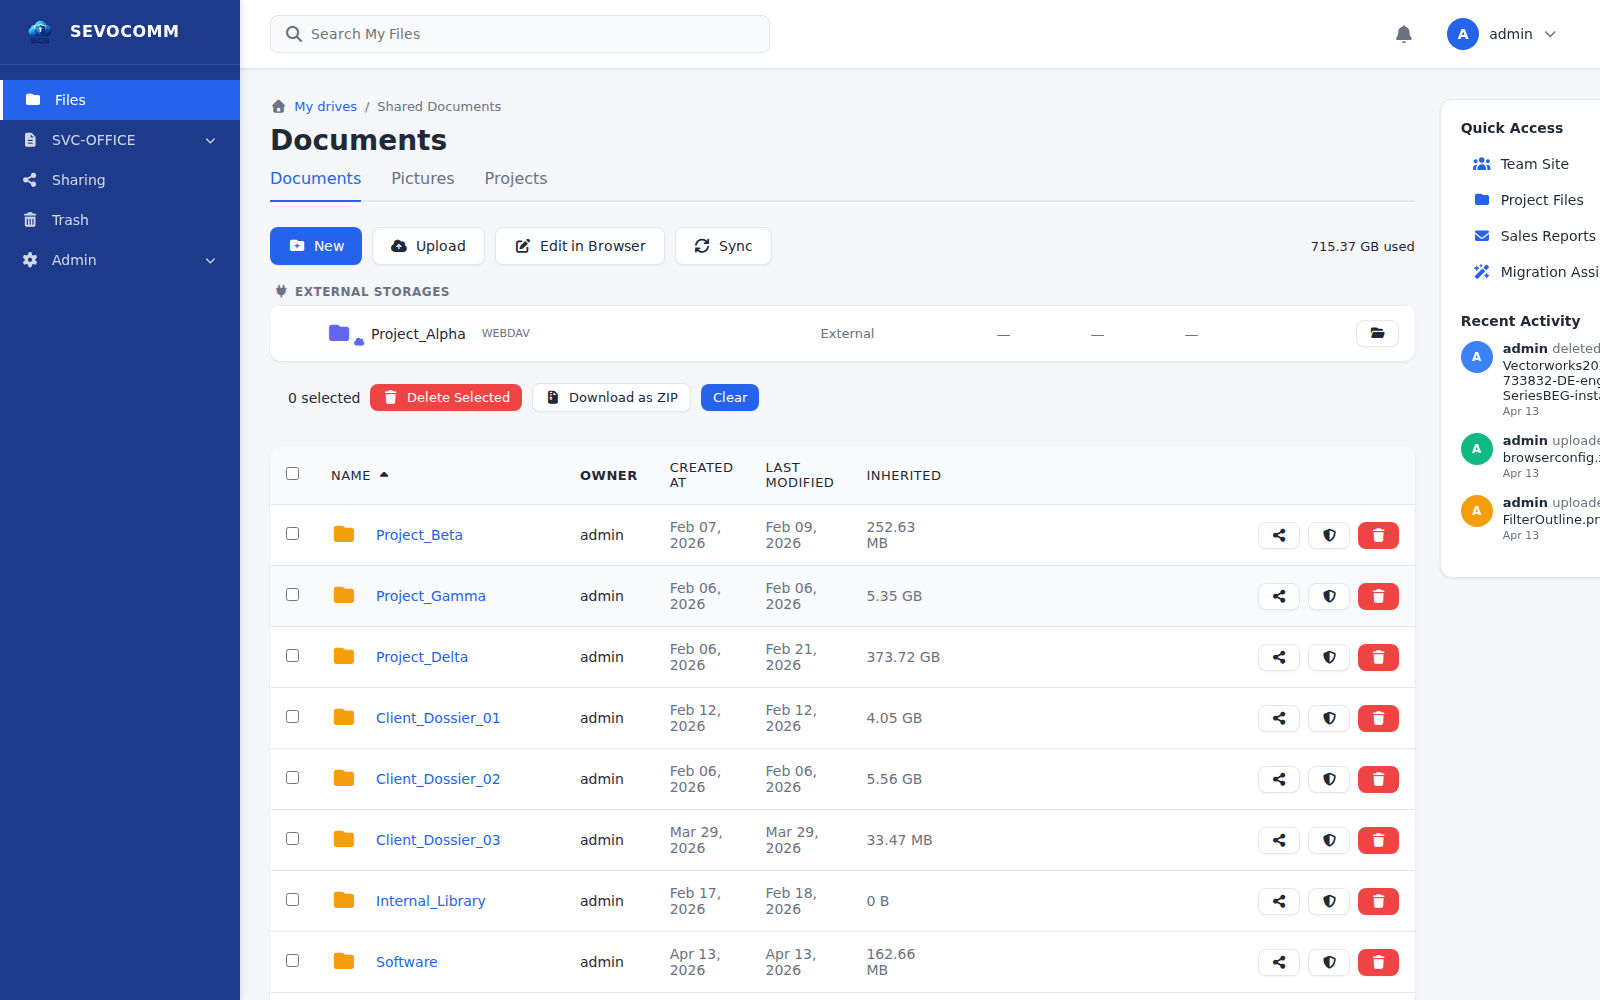
Task: Click the New button
Action: (315, 245)
